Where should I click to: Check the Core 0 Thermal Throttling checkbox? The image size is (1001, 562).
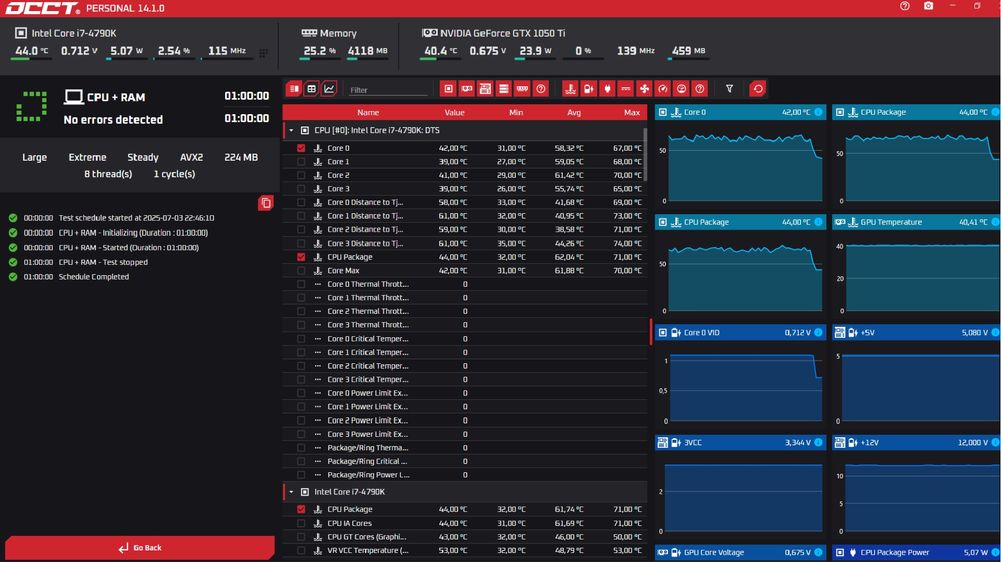pos(301,284)
